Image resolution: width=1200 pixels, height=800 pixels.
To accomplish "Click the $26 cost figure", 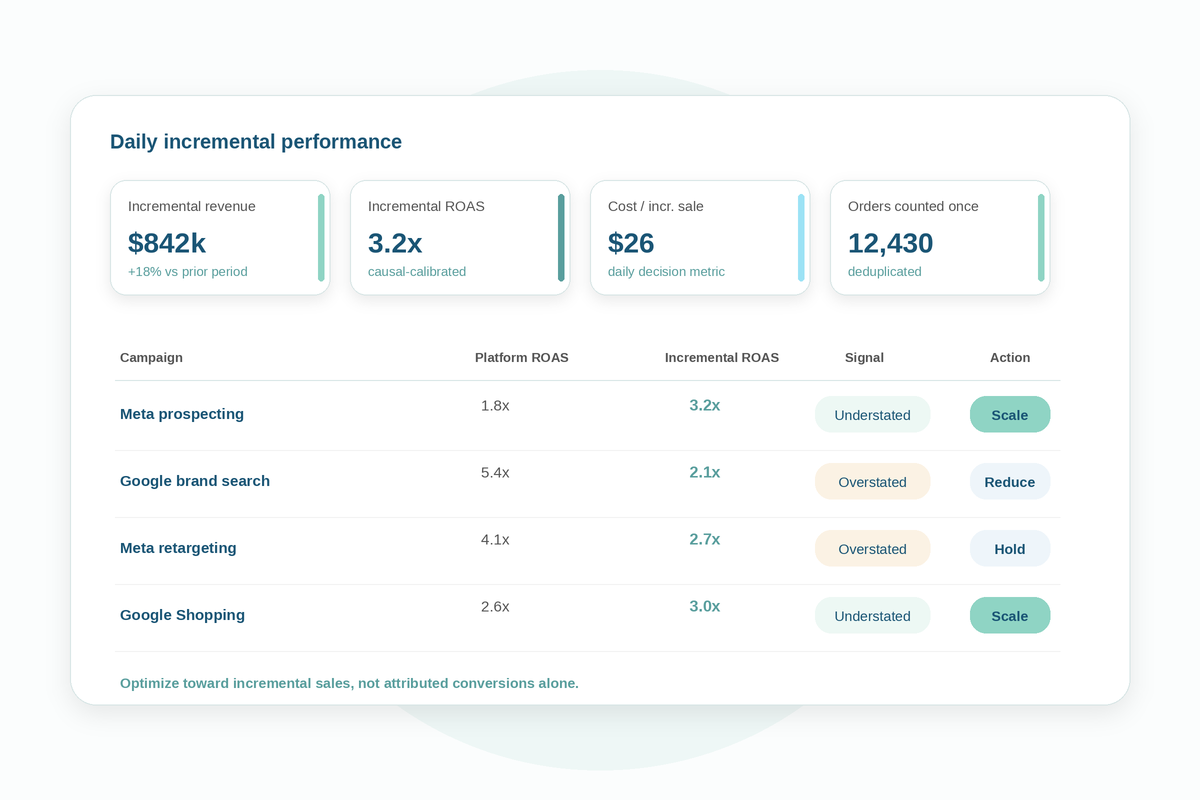I will tap(631, 243).
